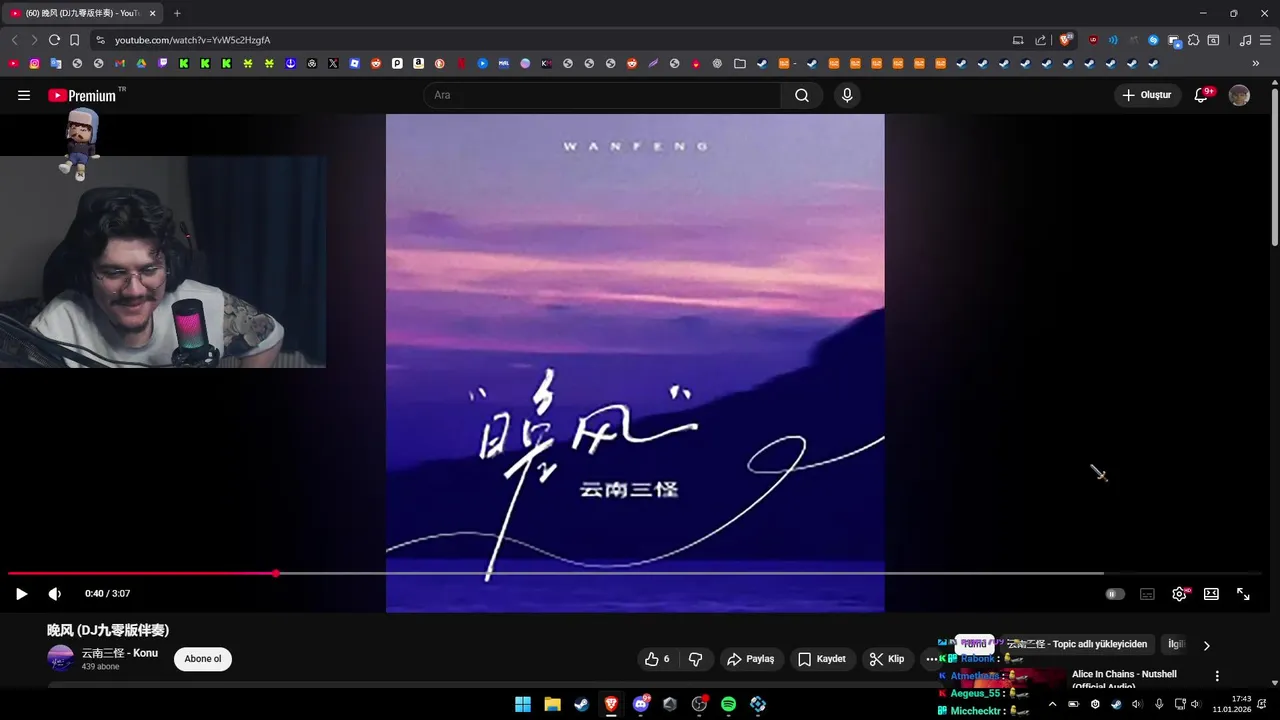The width and height of the screenshot is (1280, 720).
Task: Click the red progress scrubber handle
Action: (275, 573)
